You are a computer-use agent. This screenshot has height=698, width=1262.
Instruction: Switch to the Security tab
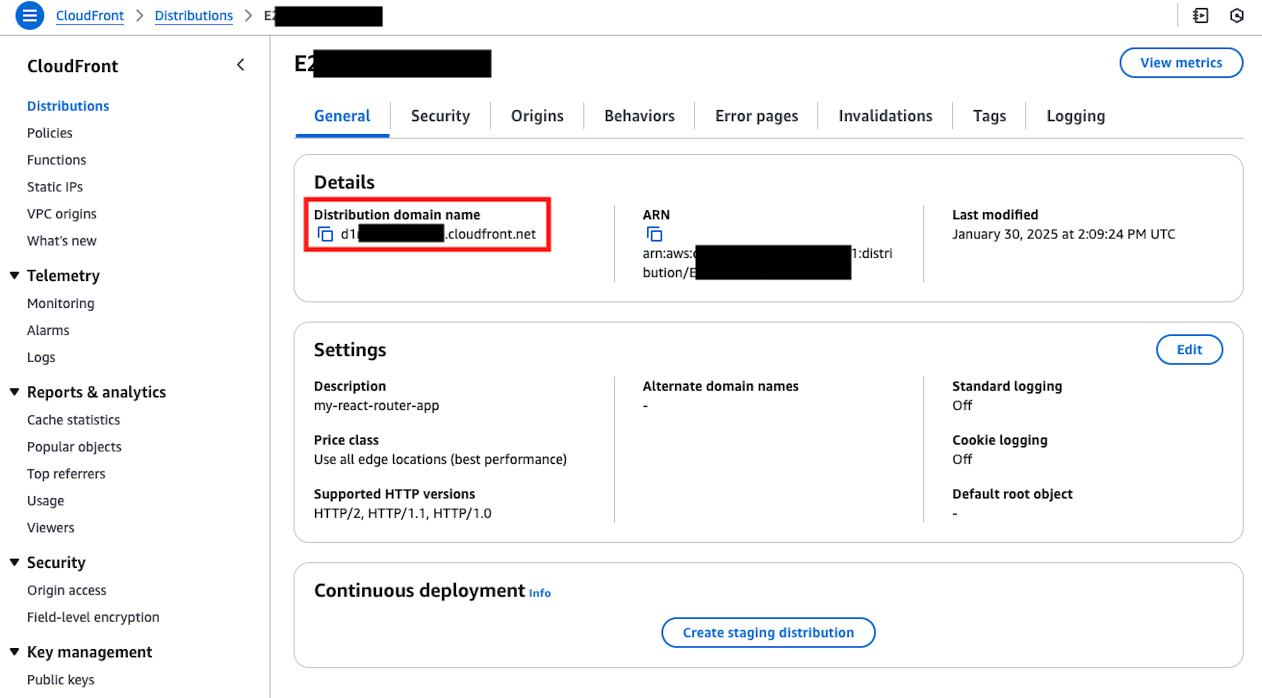(x=440, y=116)
